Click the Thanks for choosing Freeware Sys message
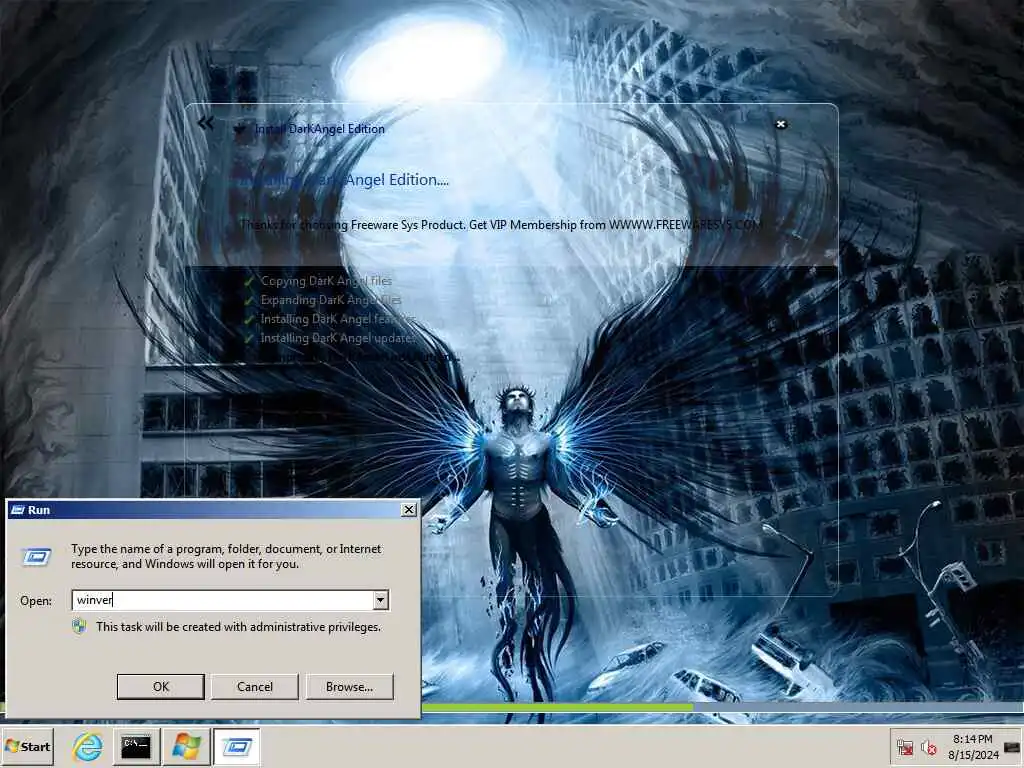Image resolution: width=1024 pixels, height=768 pixels. click(500, 225)
